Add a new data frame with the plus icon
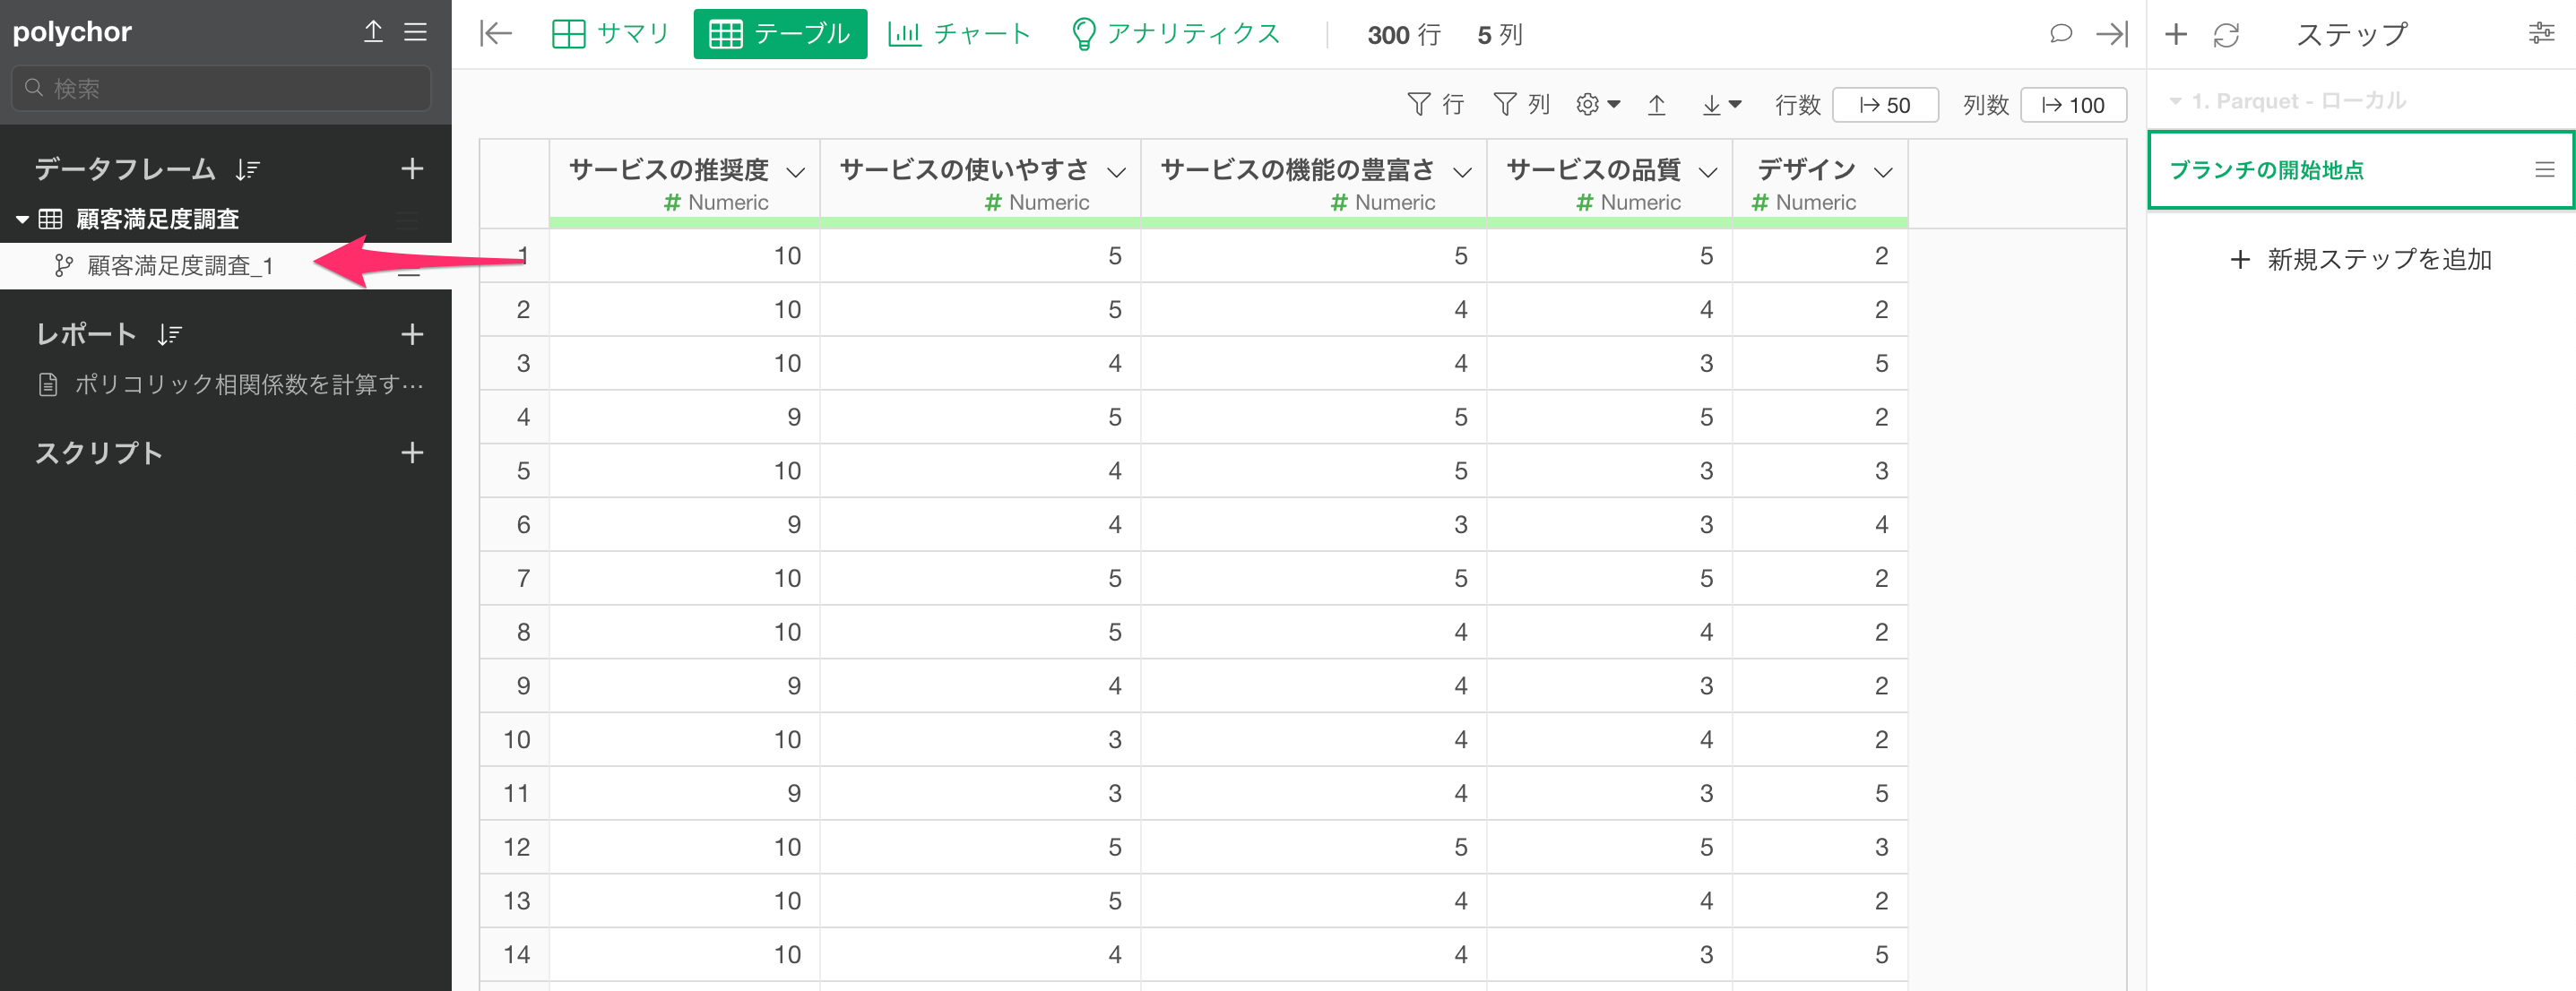 coord(412,169)
